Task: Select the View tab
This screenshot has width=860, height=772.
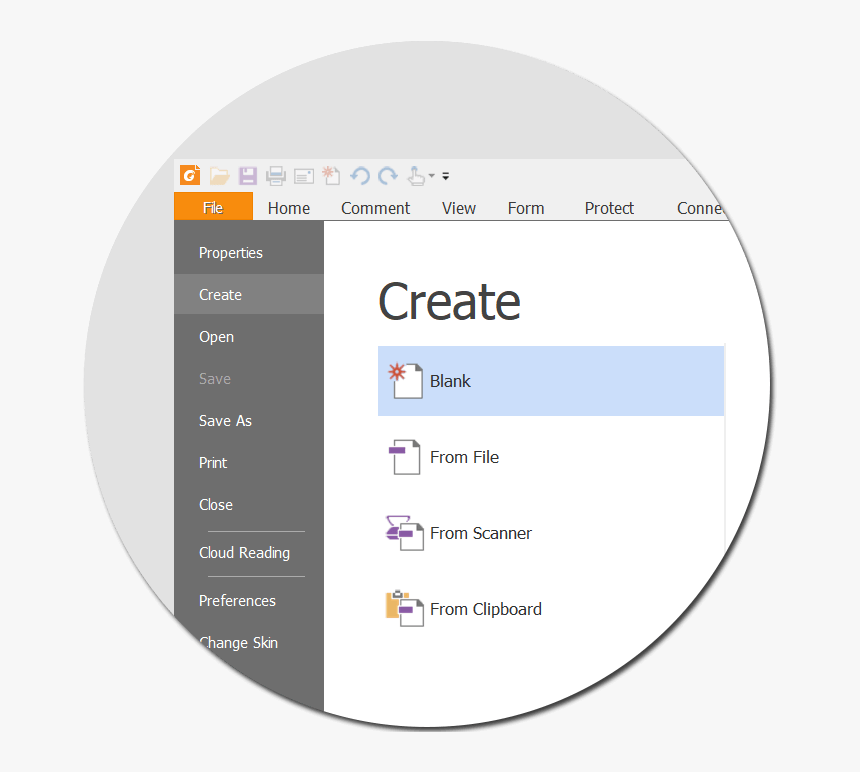Action: [x=458, y=208]
